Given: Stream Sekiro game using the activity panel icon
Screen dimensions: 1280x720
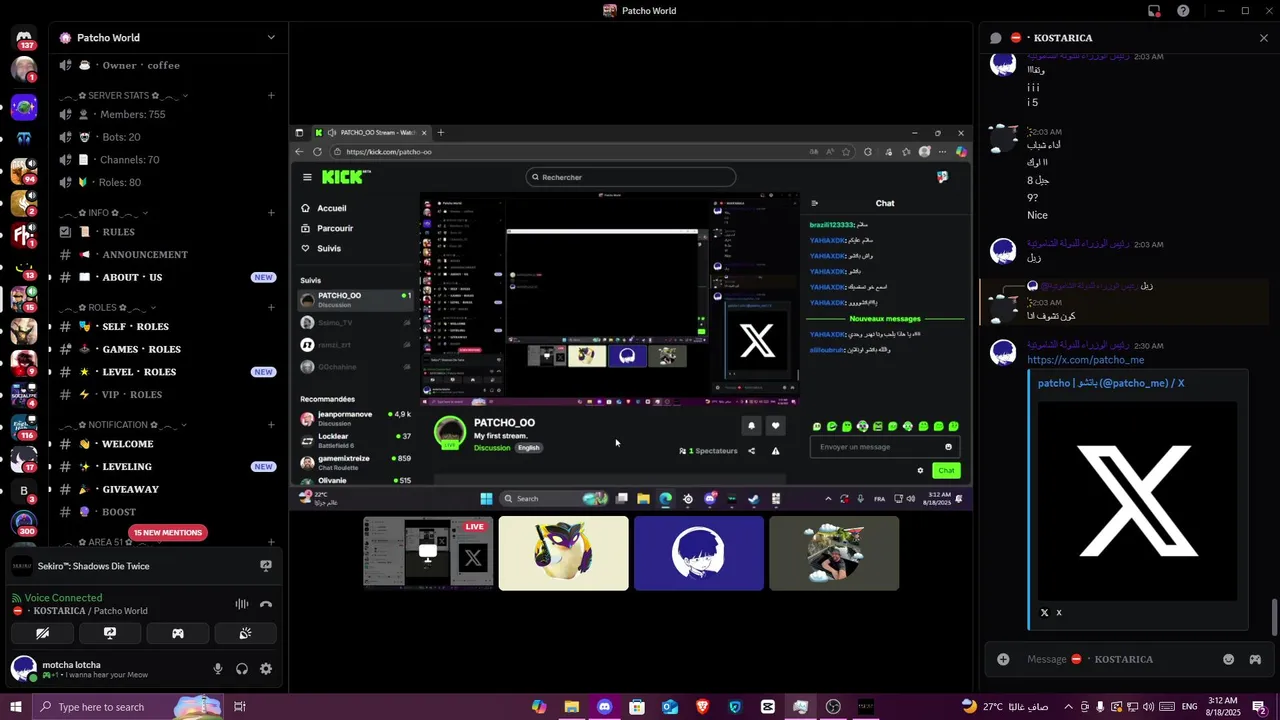Looking at the screenshot, I should (266, 566).
